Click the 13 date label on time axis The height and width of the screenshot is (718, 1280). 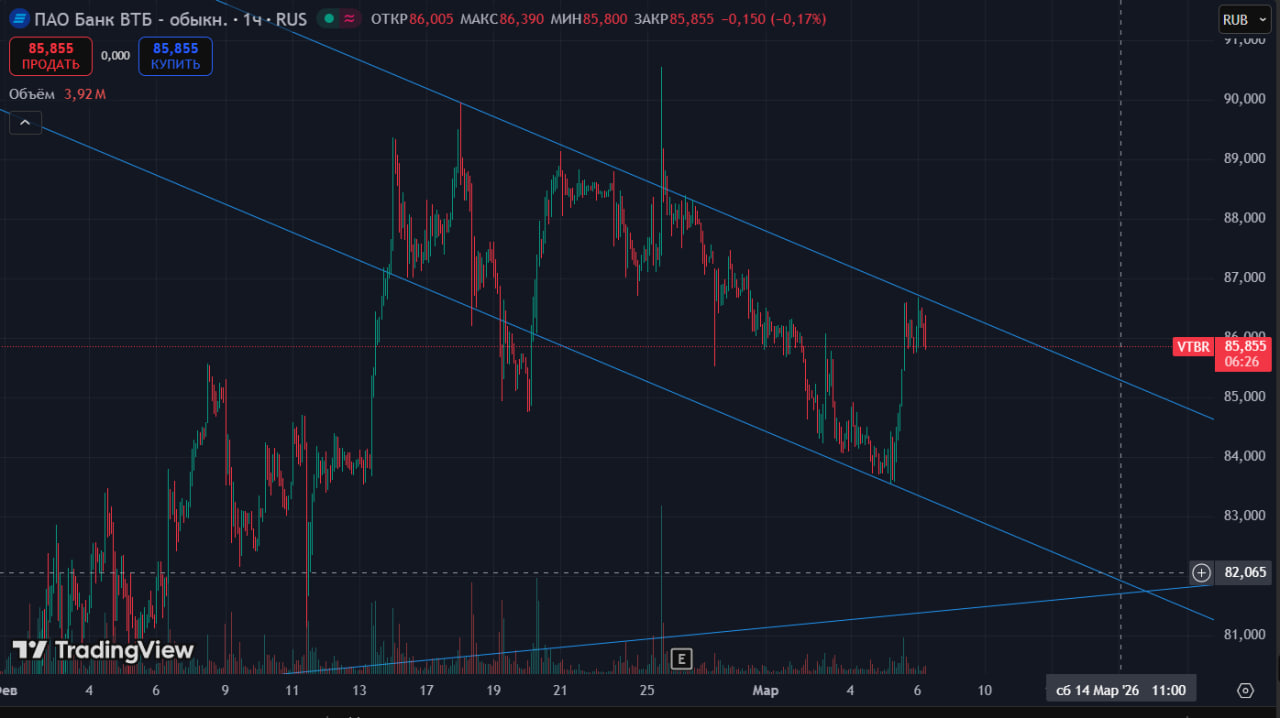[360, 691]
